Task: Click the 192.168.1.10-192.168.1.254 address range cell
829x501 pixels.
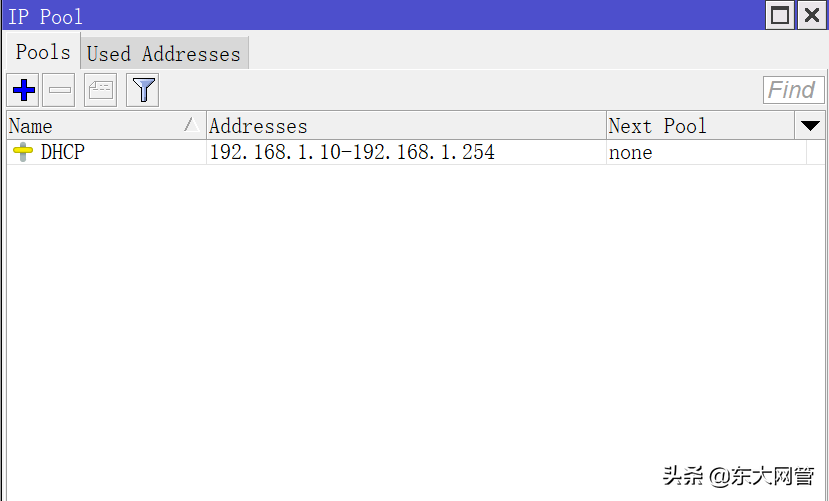Action: tap(351, 153)
